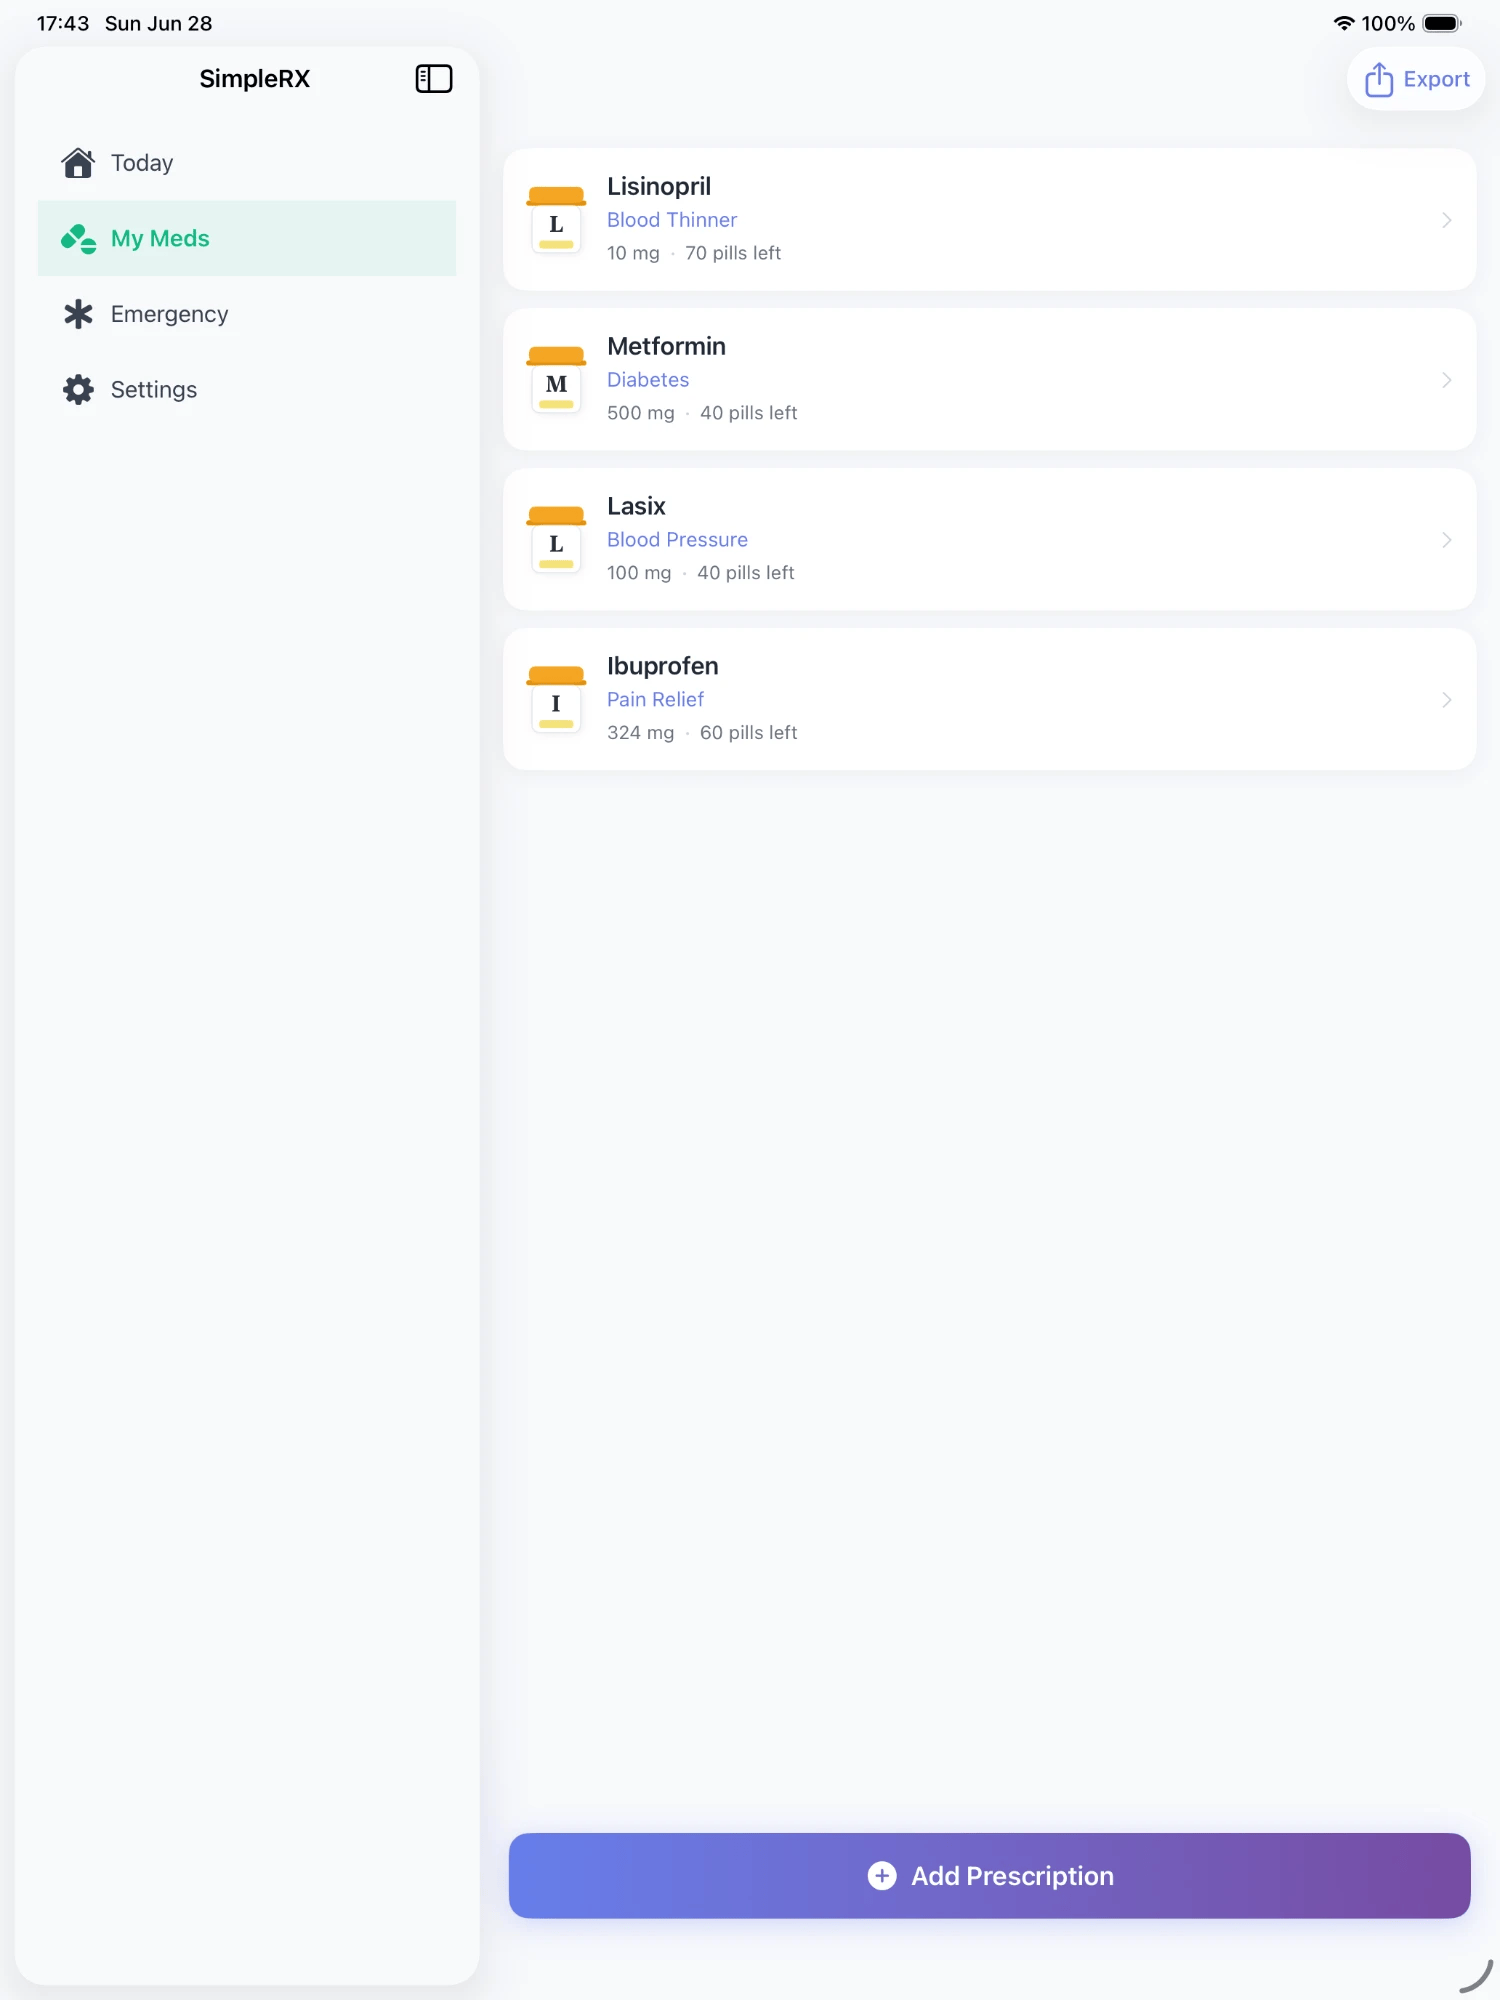
Task: Toggle the sidebar panel icon
Action: click(x=434, y=79)
